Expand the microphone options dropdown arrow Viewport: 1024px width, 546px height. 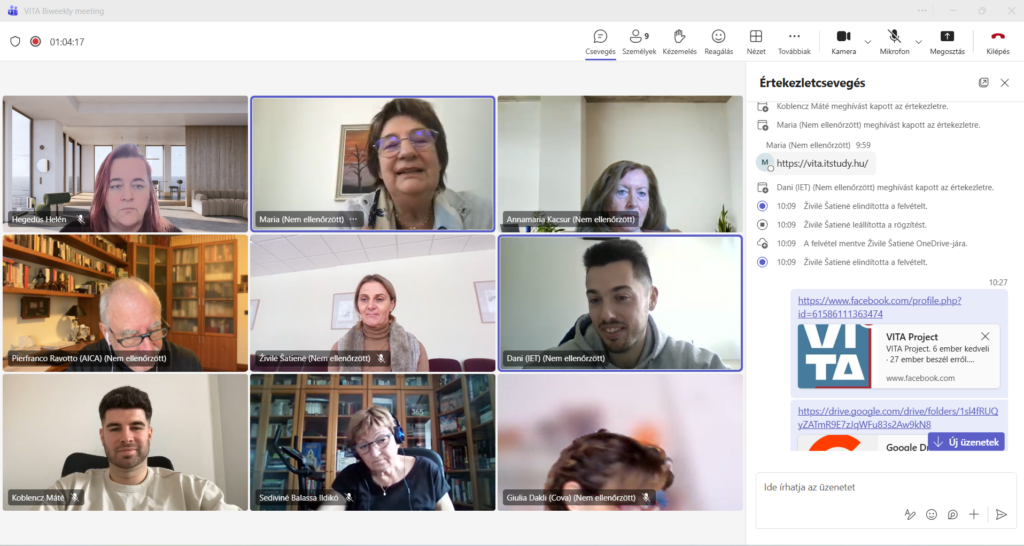point(918,42)
